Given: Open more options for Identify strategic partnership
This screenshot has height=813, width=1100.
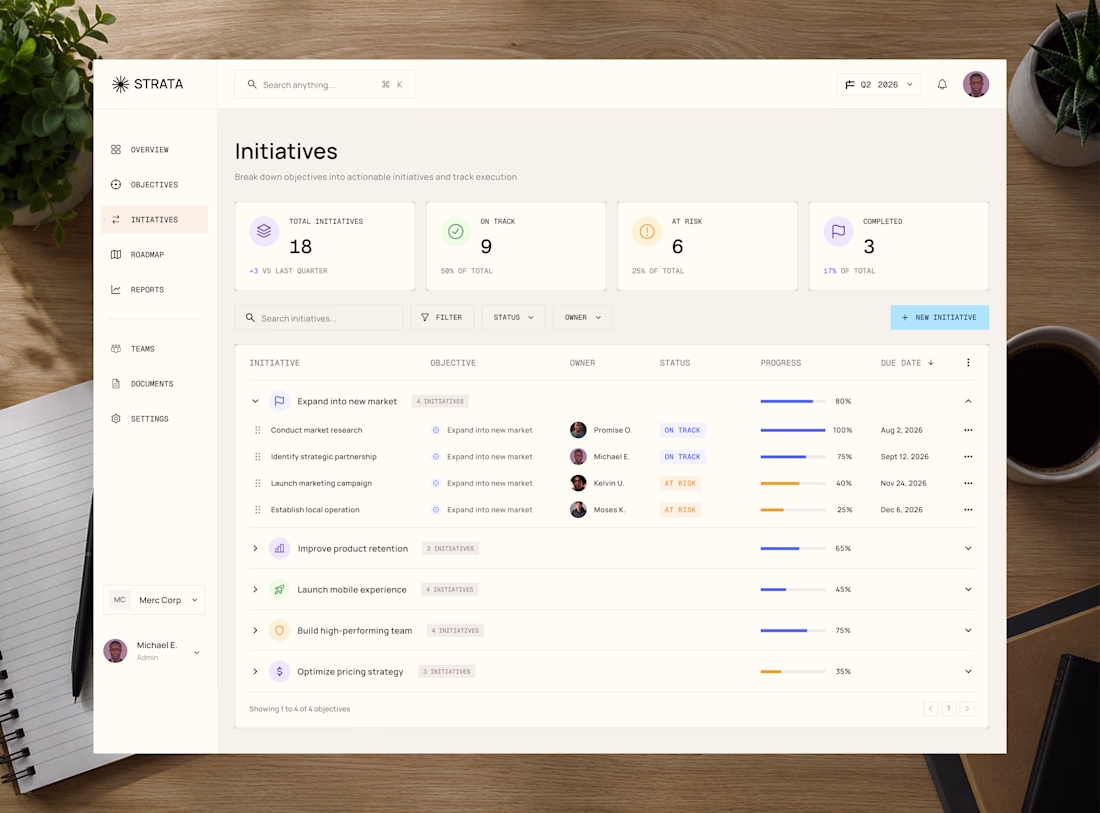Looking at the screenshot, I should pyautogui.click(x=968, y=457).
